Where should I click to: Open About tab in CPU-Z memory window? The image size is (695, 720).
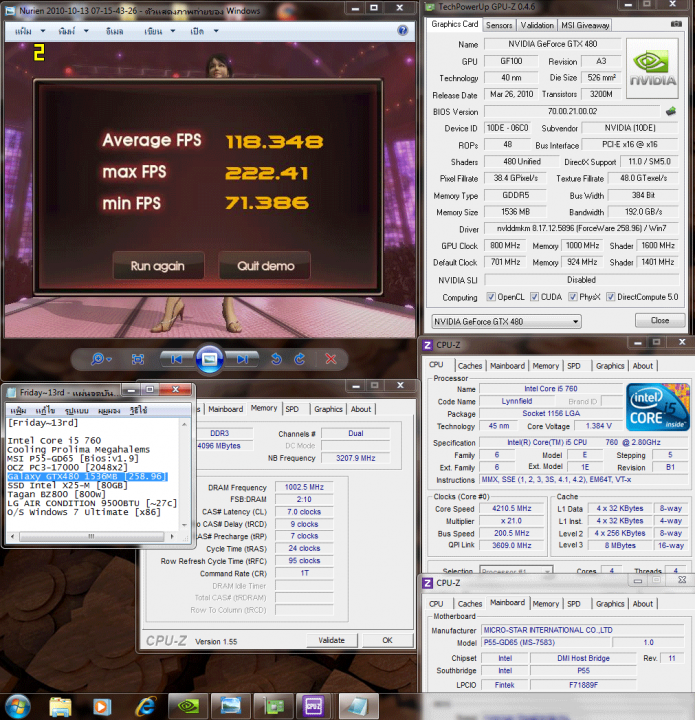click(x=361, y=409)
